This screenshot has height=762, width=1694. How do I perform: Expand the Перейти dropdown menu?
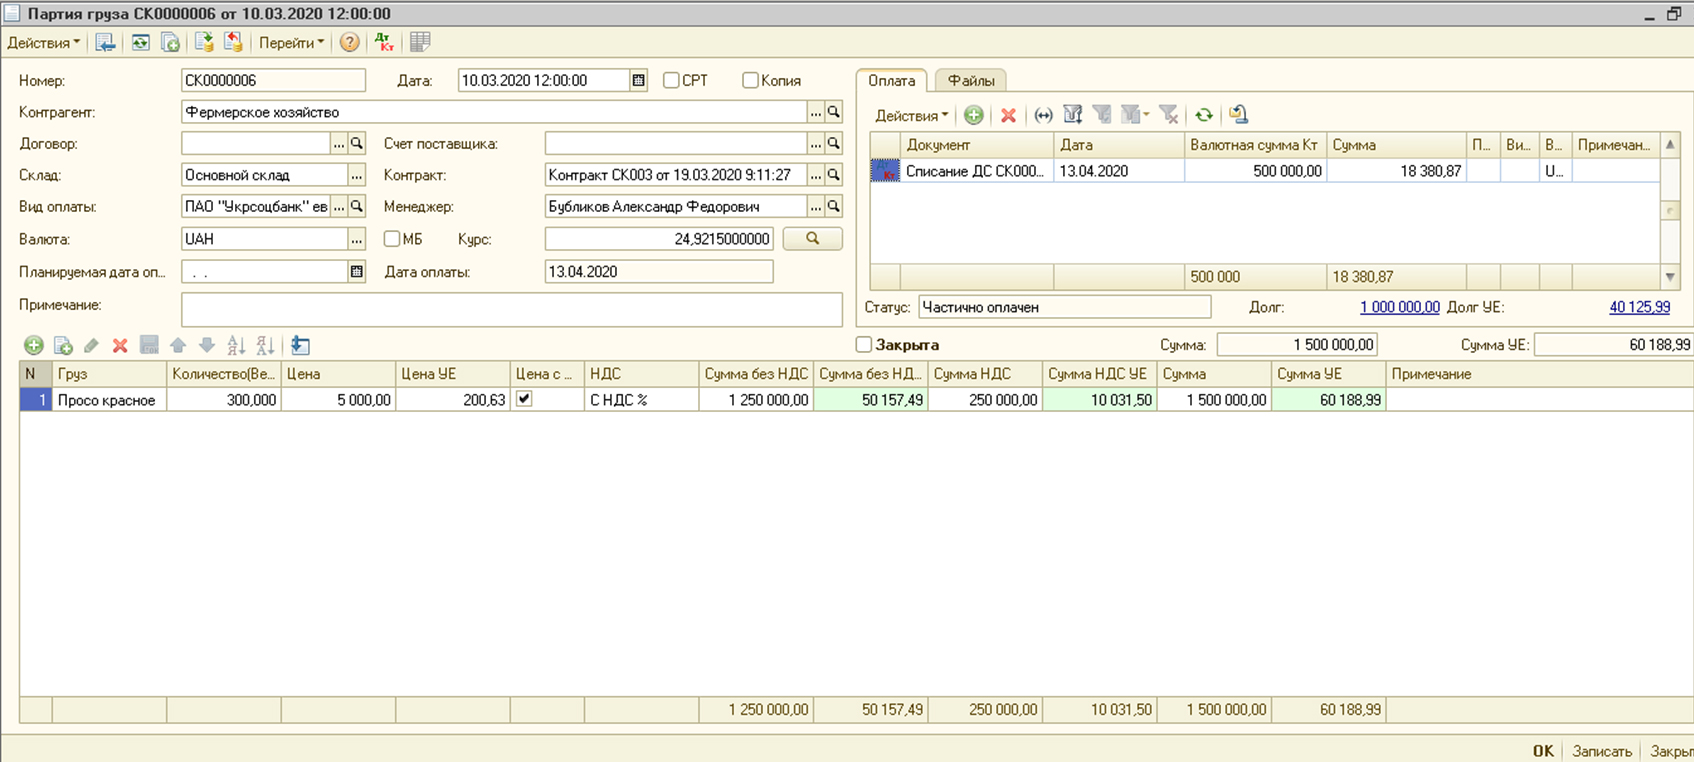coord(291,43)
